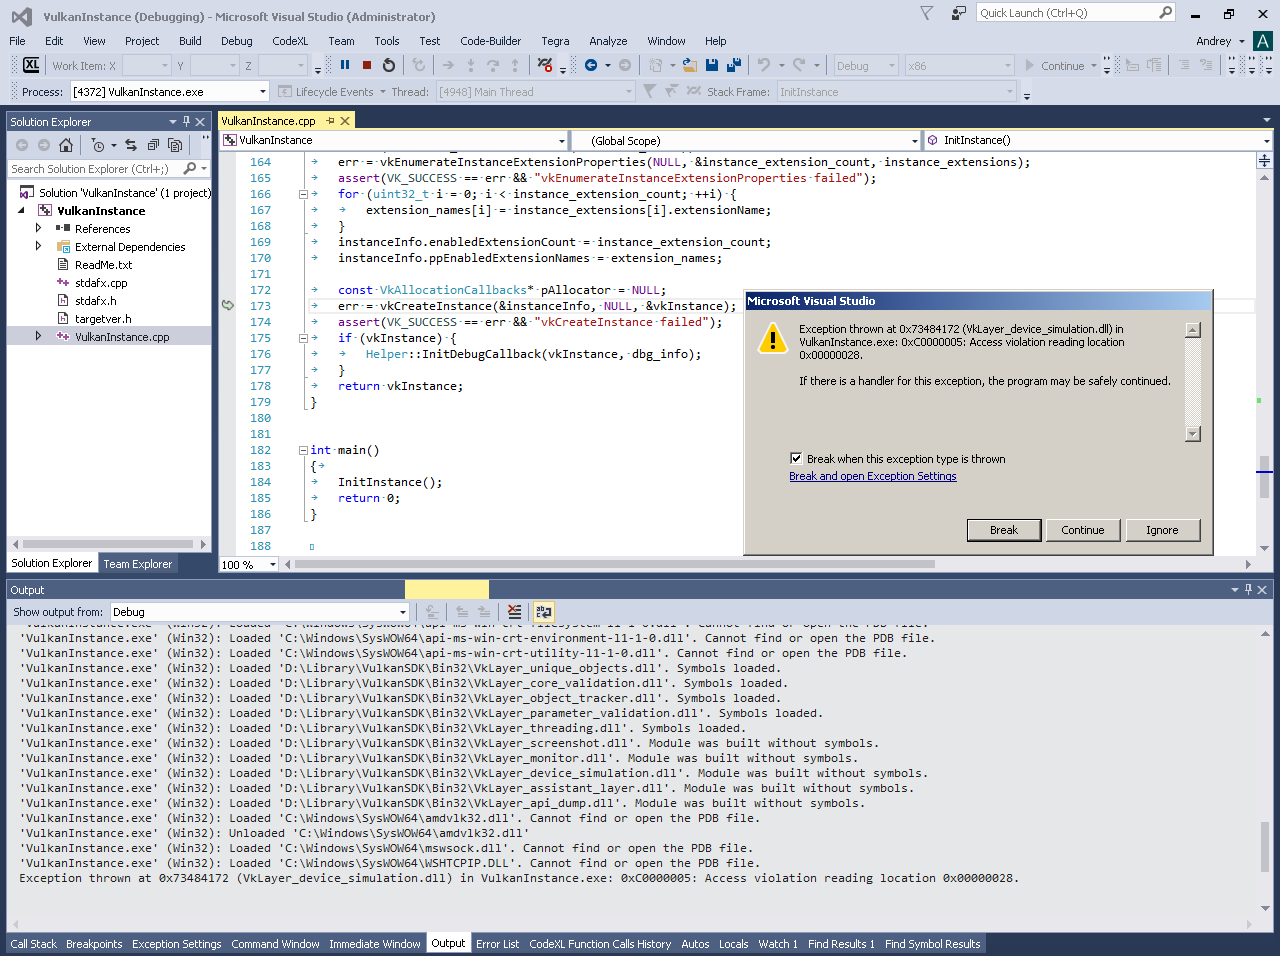1280x956 pixels.
Task: Open the Error List tab
Action: point(497,944)
